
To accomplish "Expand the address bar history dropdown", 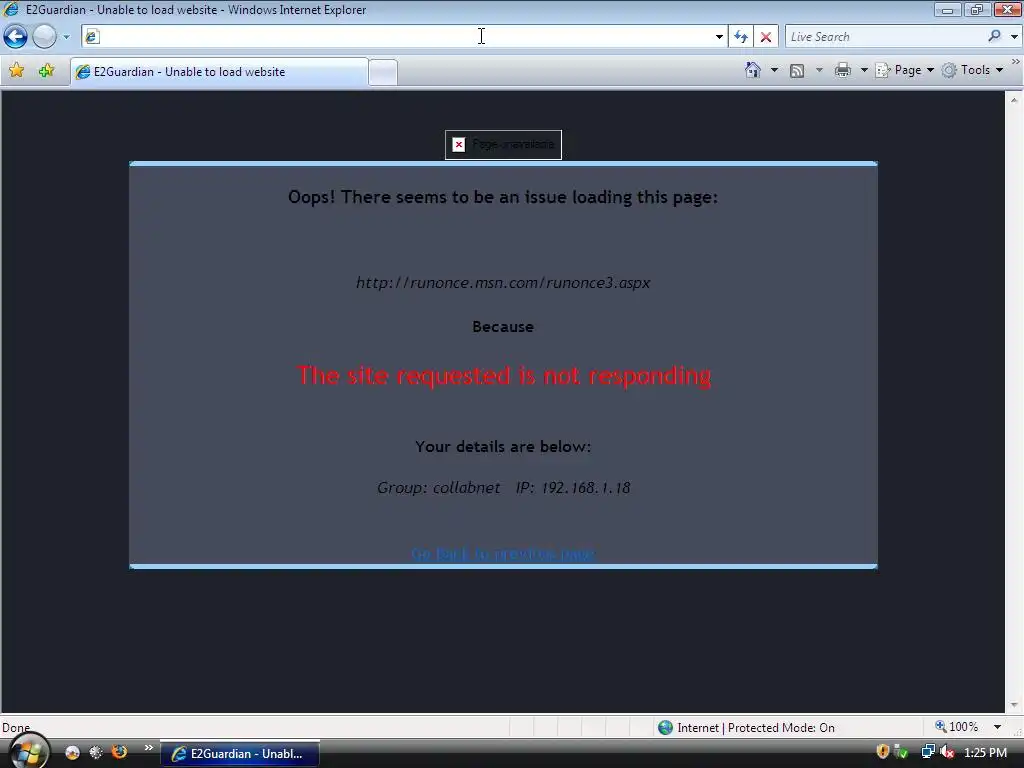I will [719, 37].
